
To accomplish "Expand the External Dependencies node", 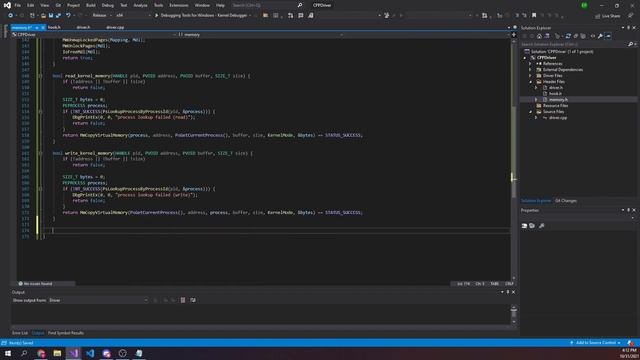I will [x=531, y=70].
